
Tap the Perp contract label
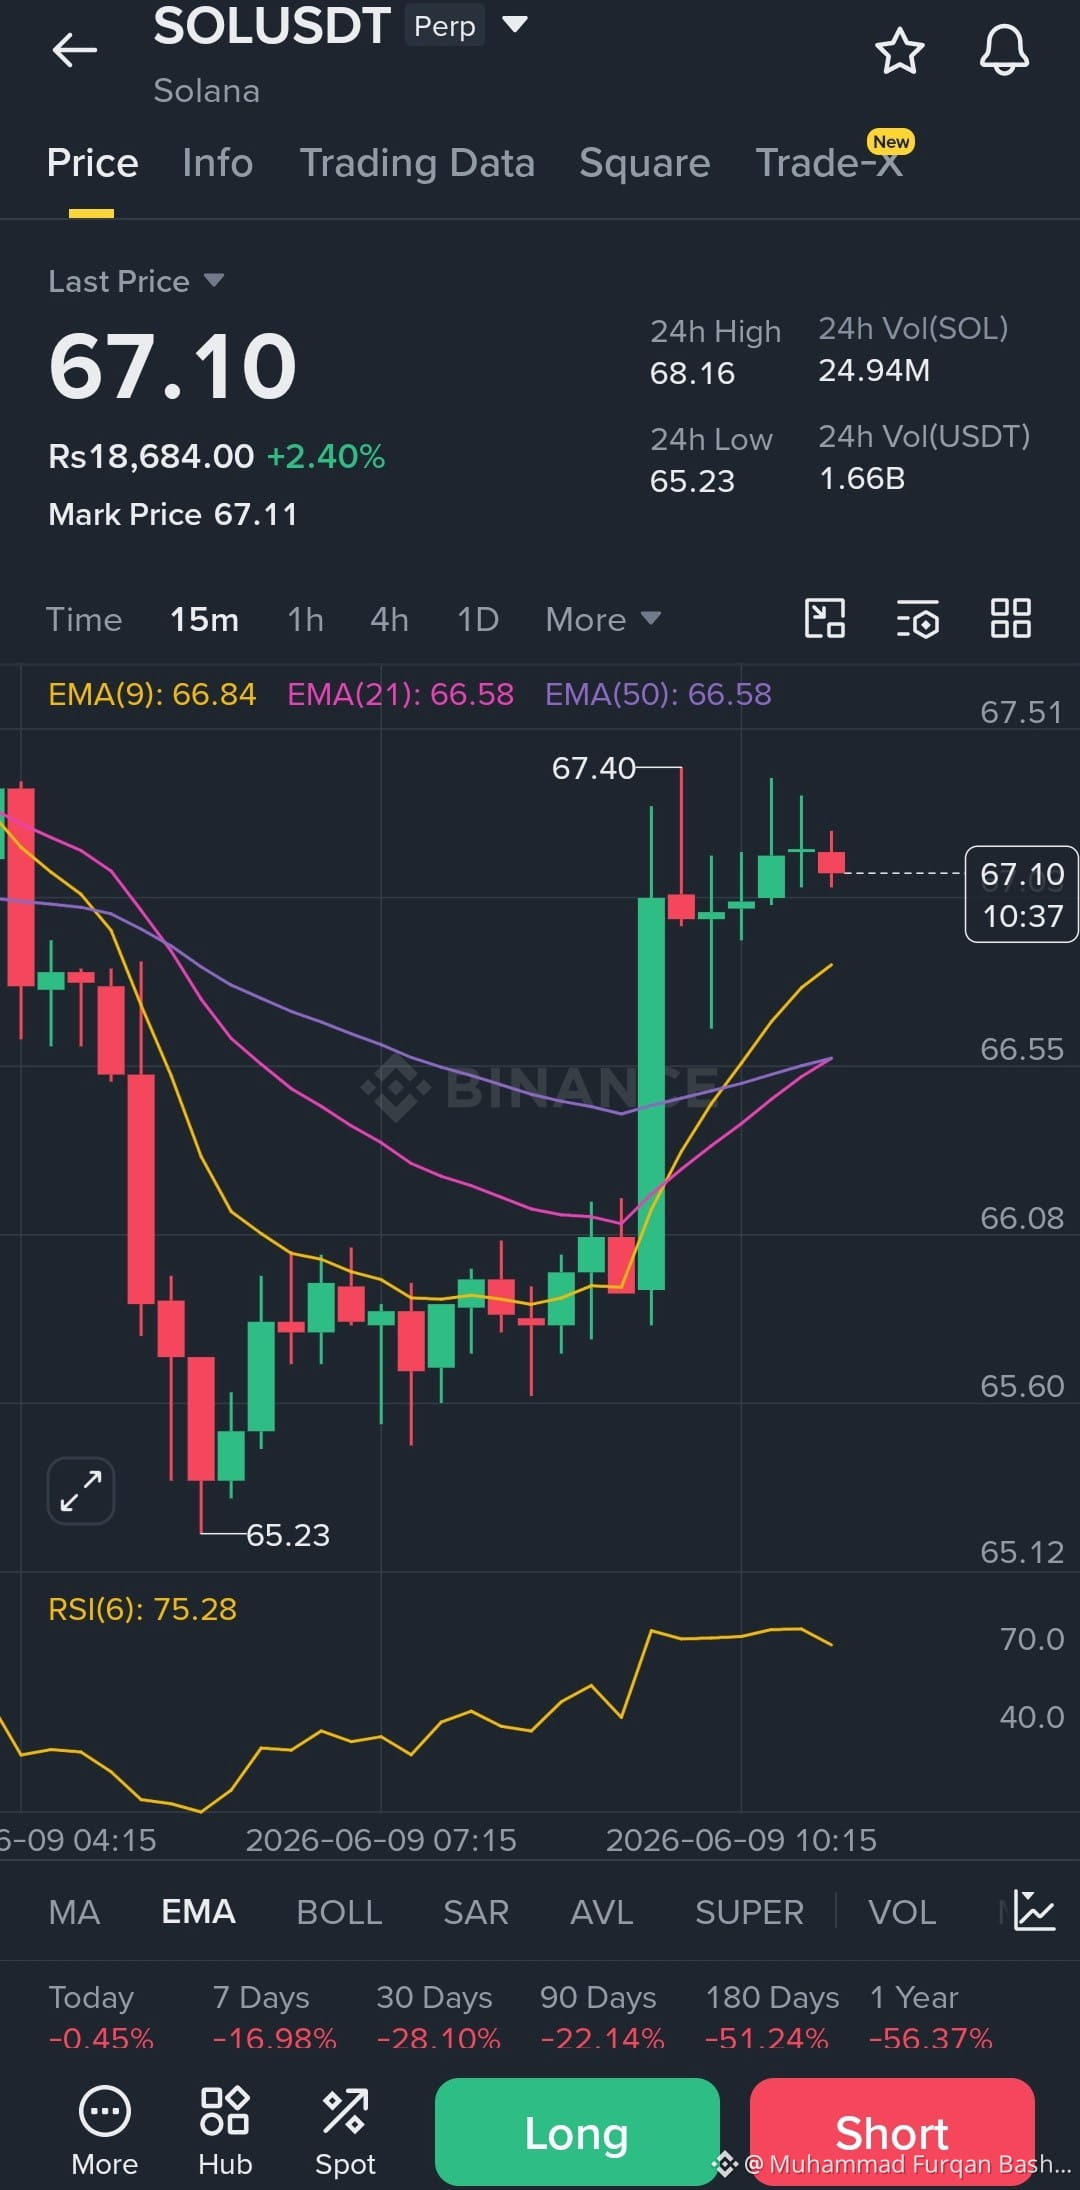tap(445, 26)
